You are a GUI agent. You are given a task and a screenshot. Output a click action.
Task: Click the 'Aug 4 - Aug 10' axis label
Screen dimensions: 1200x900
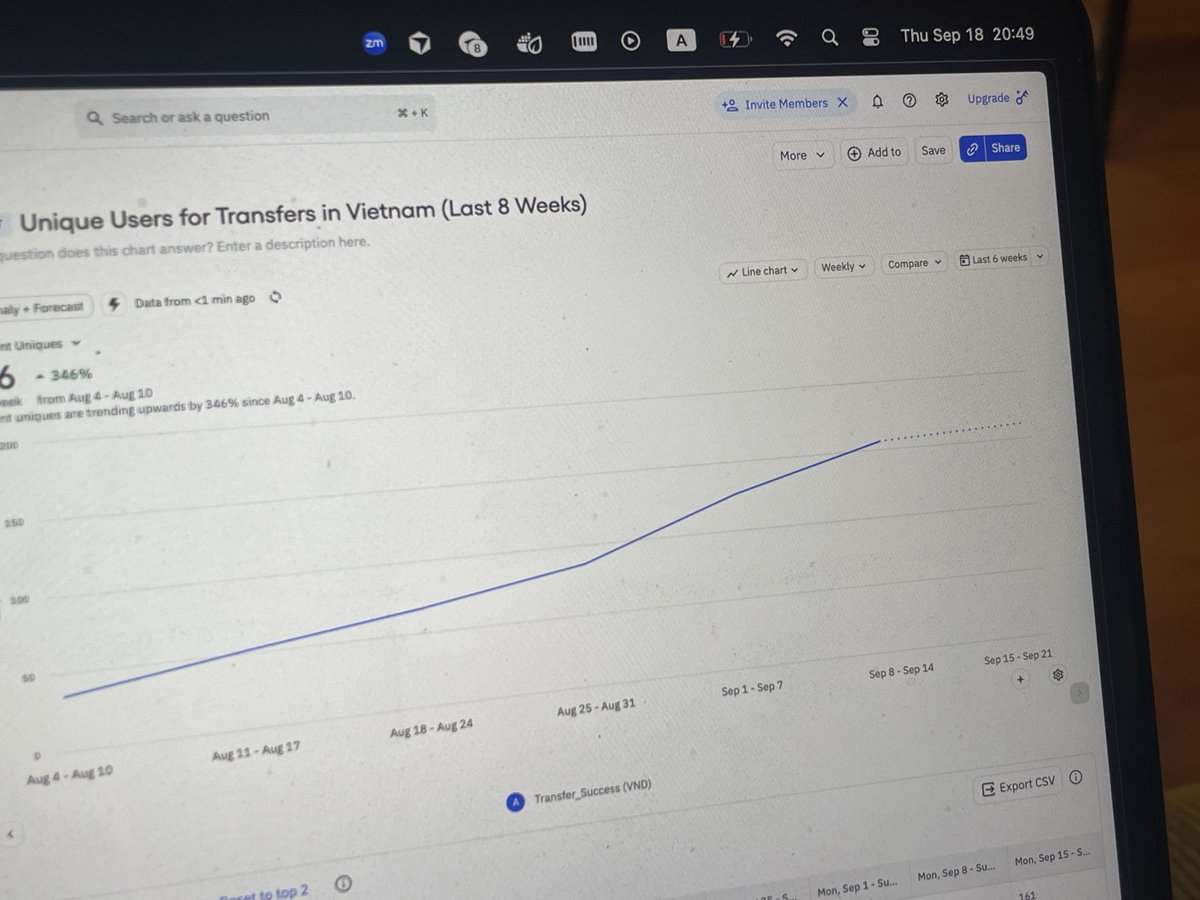click(x=70, y=775)
